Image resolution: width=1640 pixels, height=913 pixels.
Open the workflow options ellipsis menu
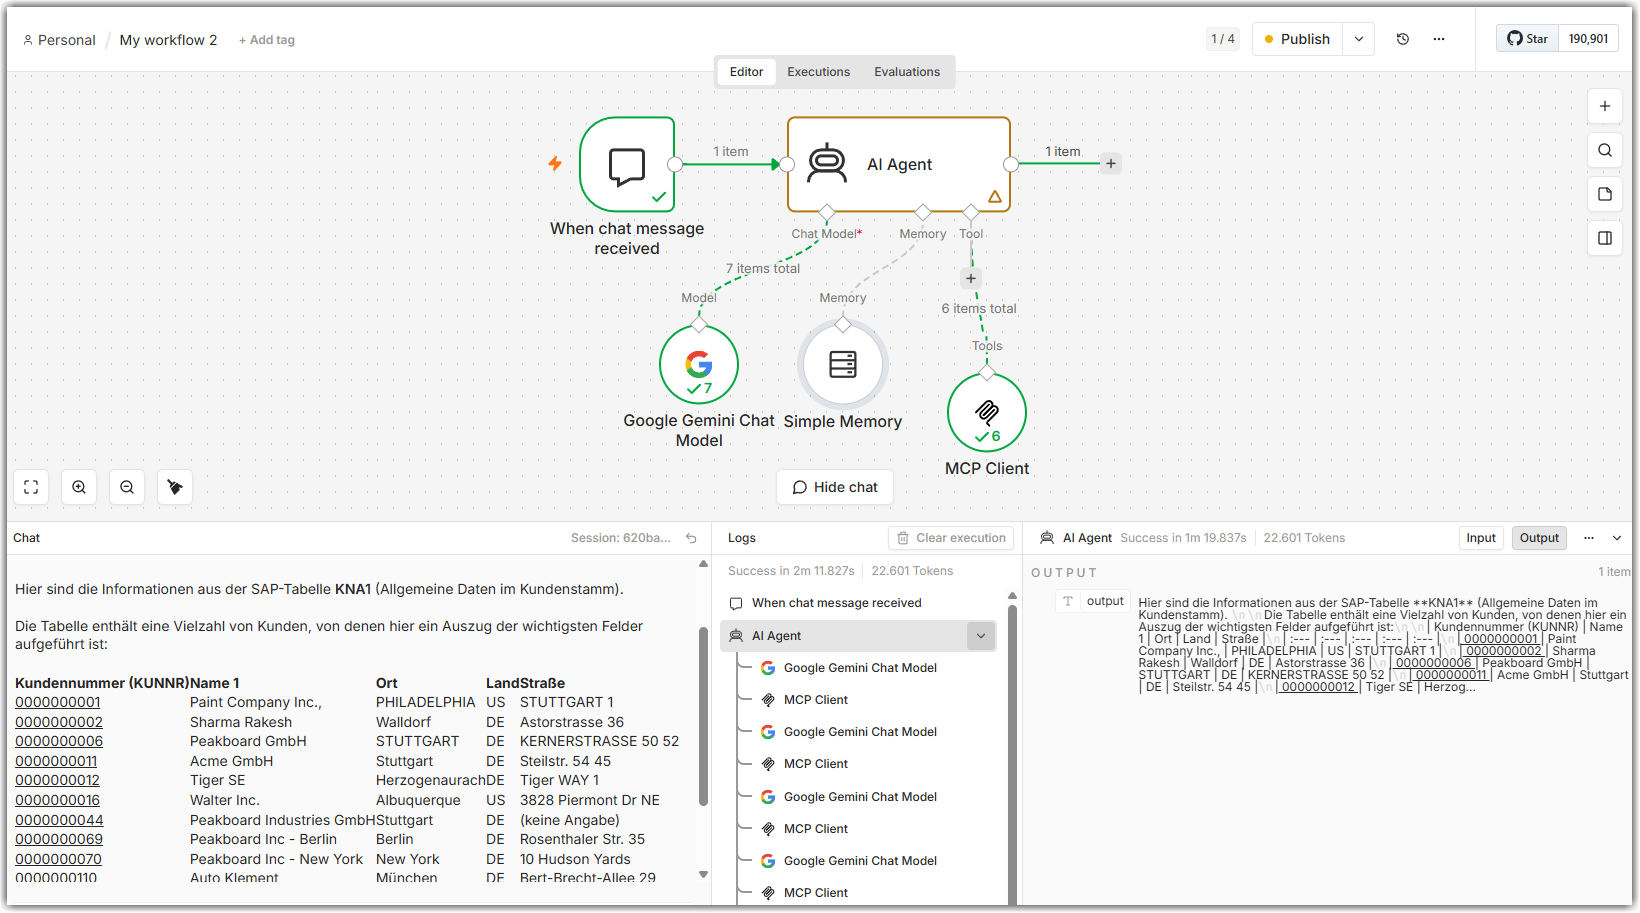coord(1439,39)
